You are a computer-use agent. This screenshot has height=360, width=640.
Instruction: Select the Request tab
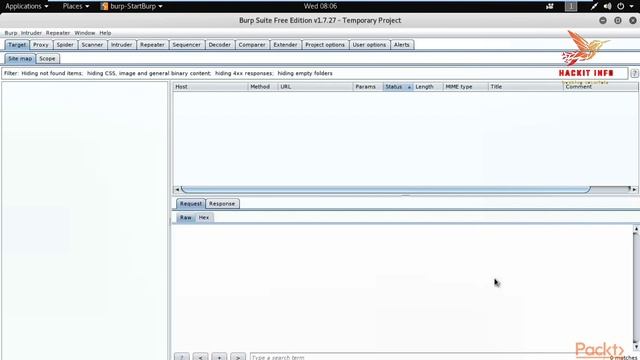coord(191,204)
